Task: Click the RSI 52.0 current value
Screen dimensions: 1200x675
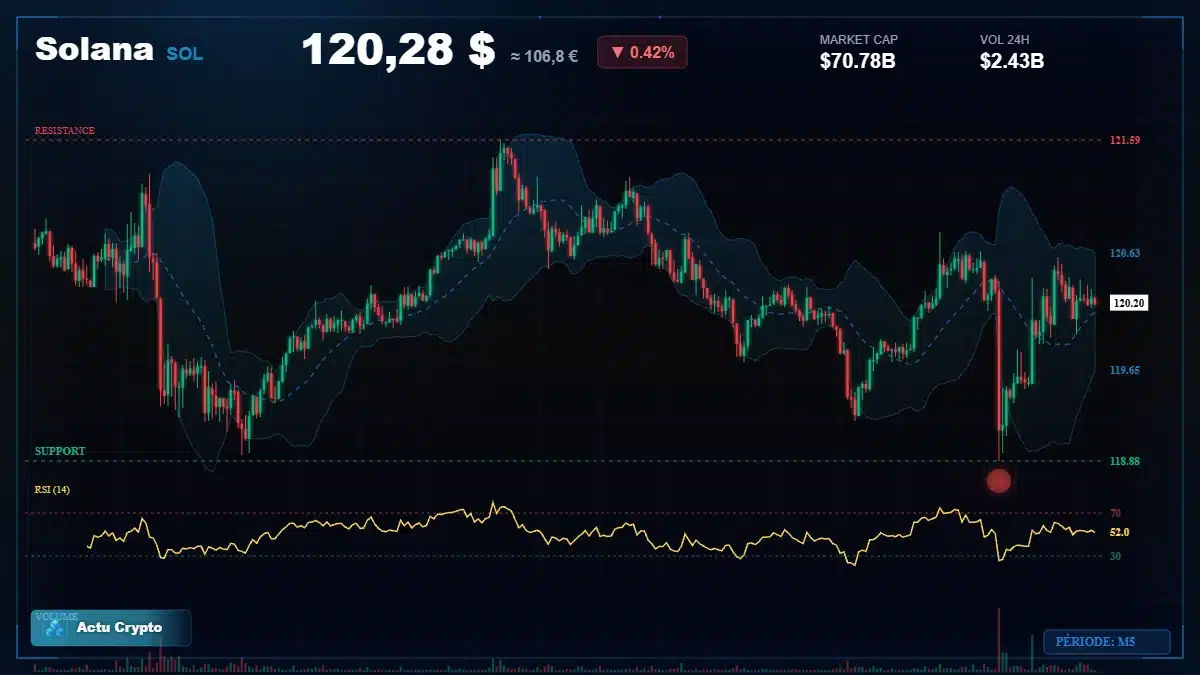Action: [x=1120, y=532]
